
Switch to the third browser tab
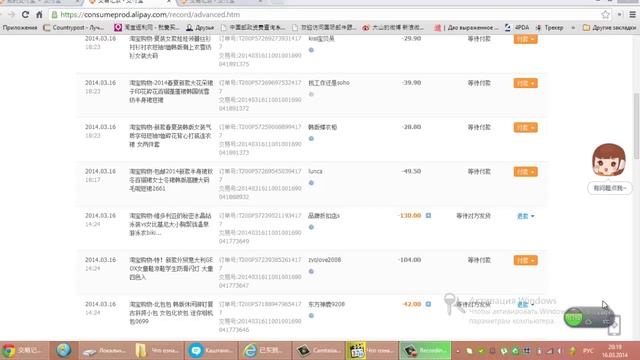tap(222, 2)
